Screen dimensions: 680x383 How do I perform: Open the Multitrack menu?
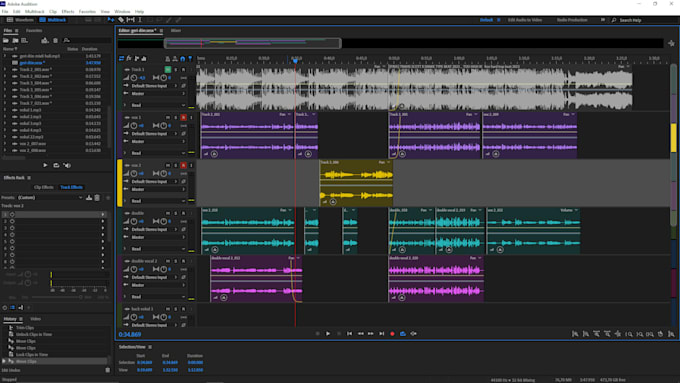click(x=35, y=12)
